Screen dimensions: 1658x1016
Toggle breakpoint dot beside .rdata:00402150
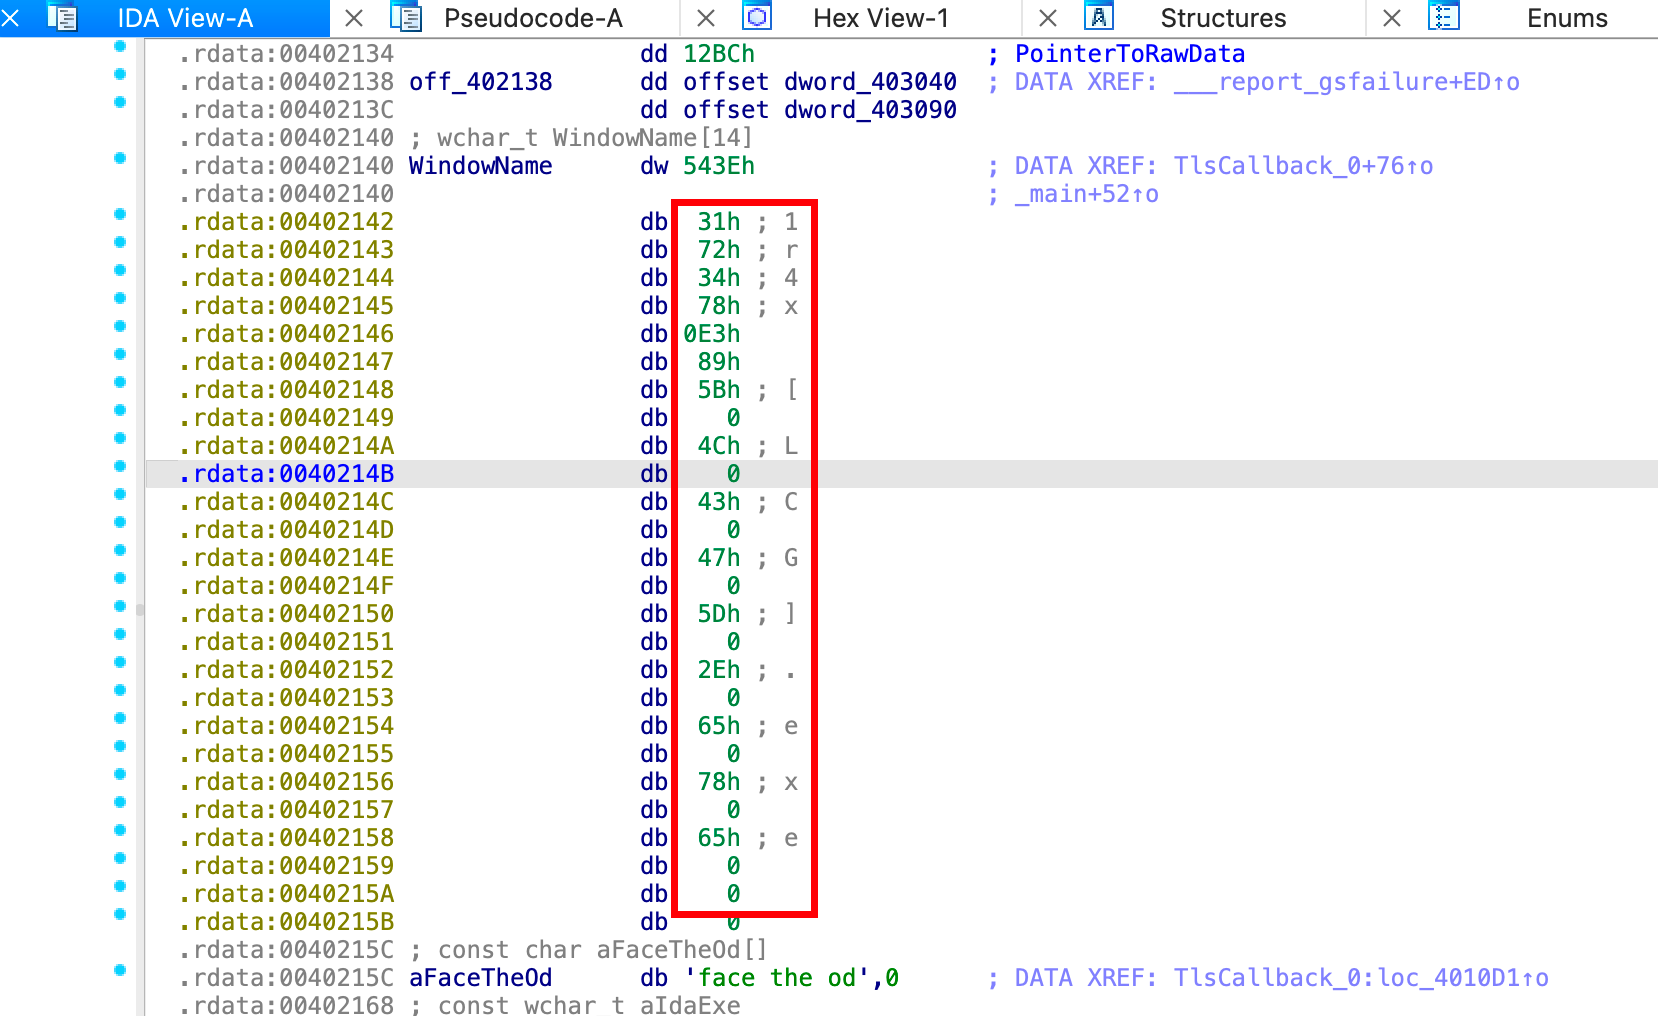pos(120,606)
